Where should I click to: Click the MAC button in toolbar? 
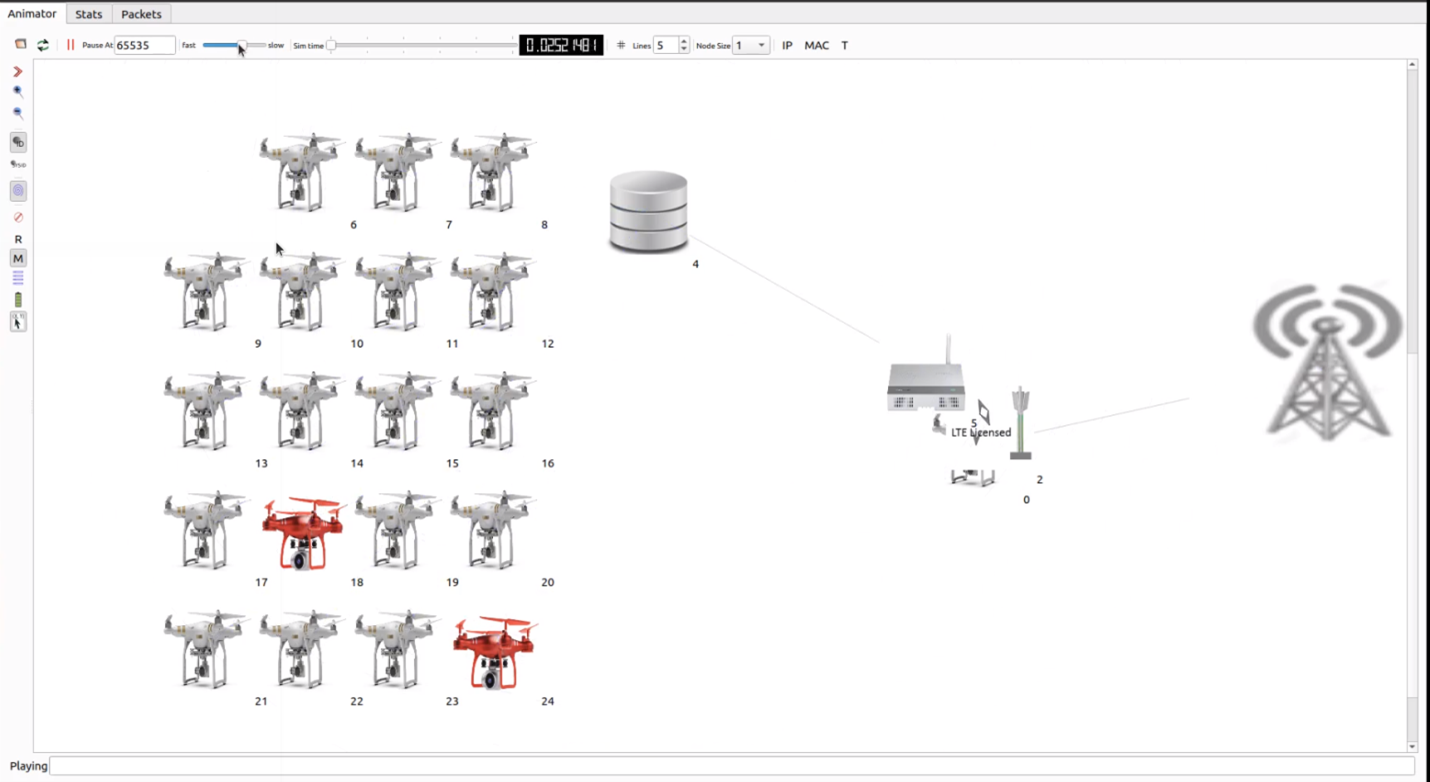click(816, 45)
